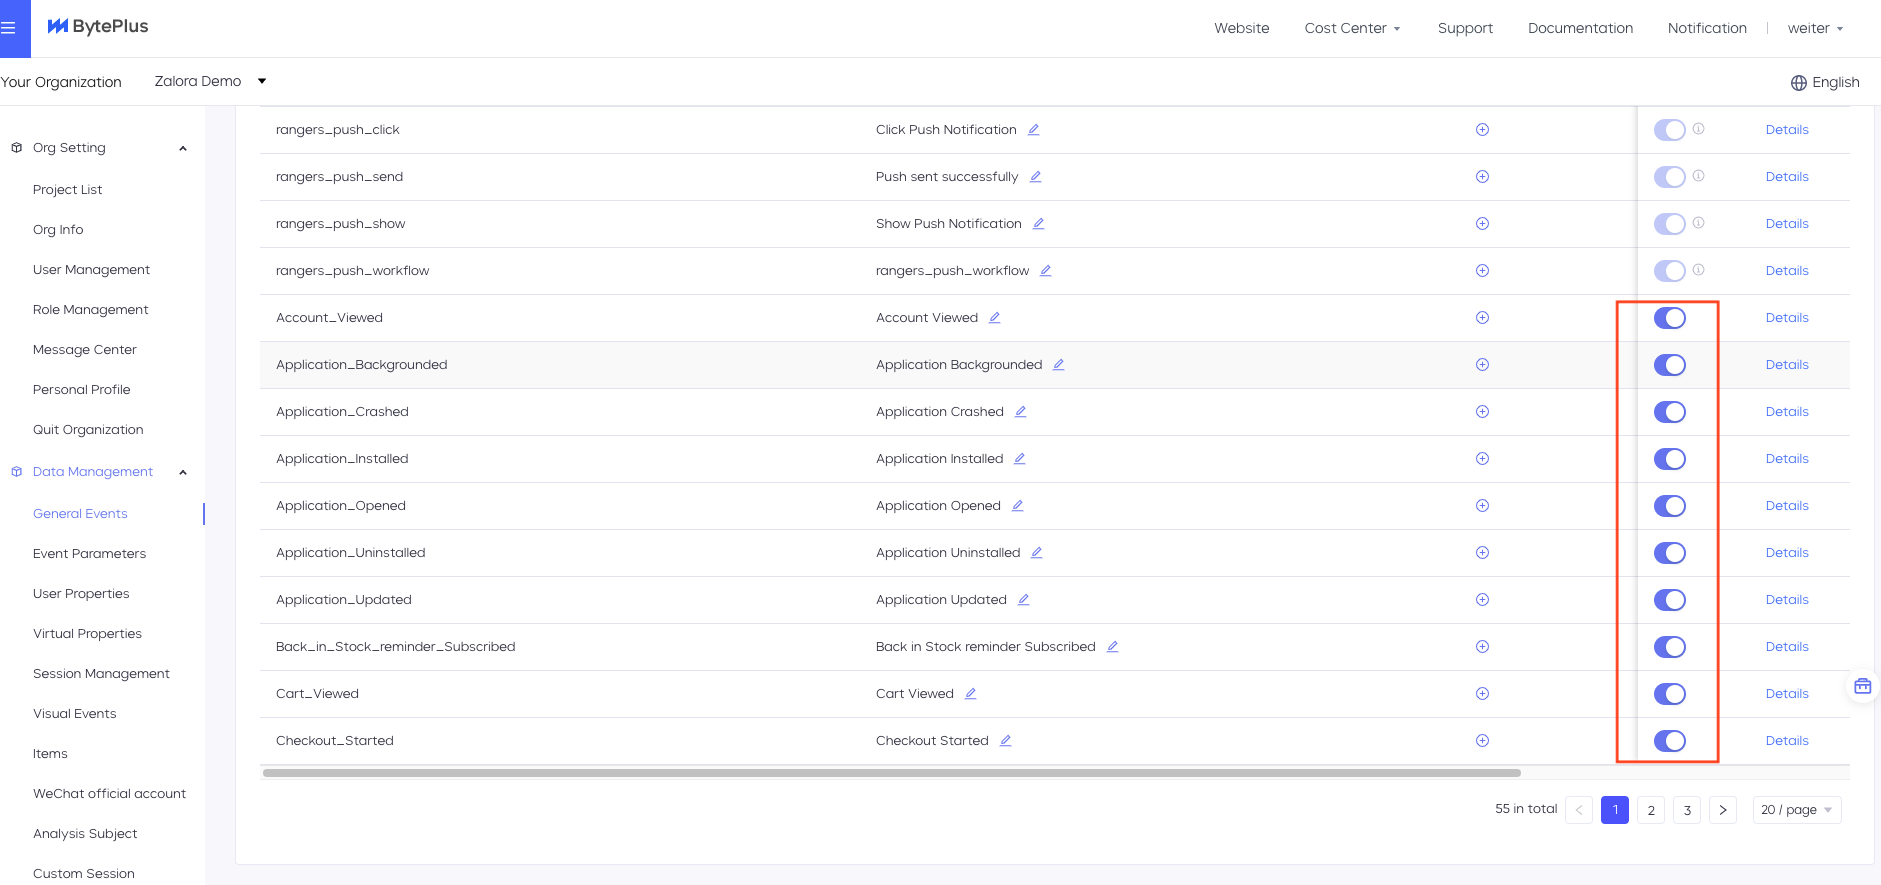Click plus icon for rangers_push_click row
Viewport: 1881px width, 885px height.
click(1483, 130)
